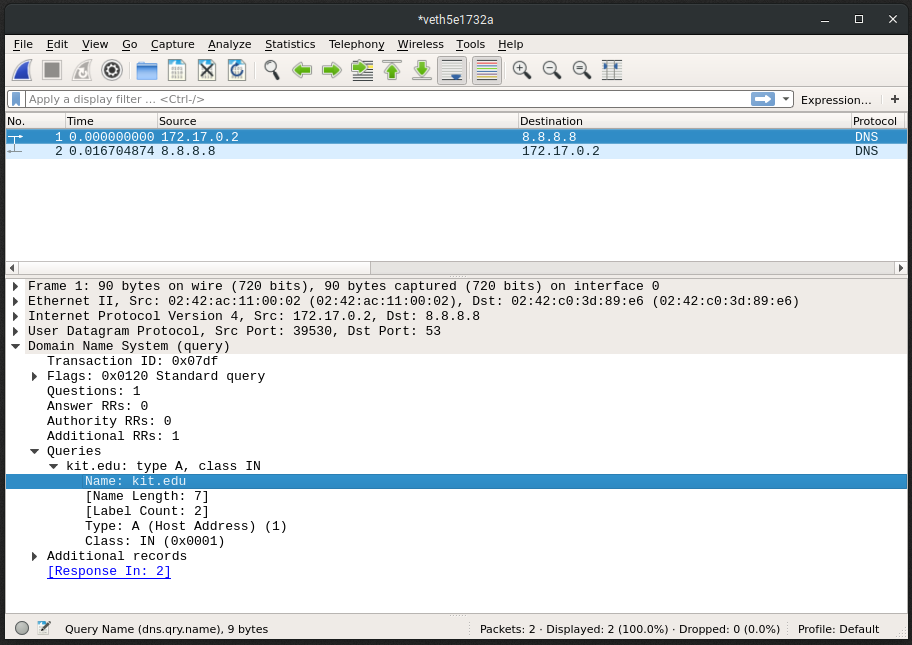
Task: Collapse the Queries subtree
Action: coord(35,451)
